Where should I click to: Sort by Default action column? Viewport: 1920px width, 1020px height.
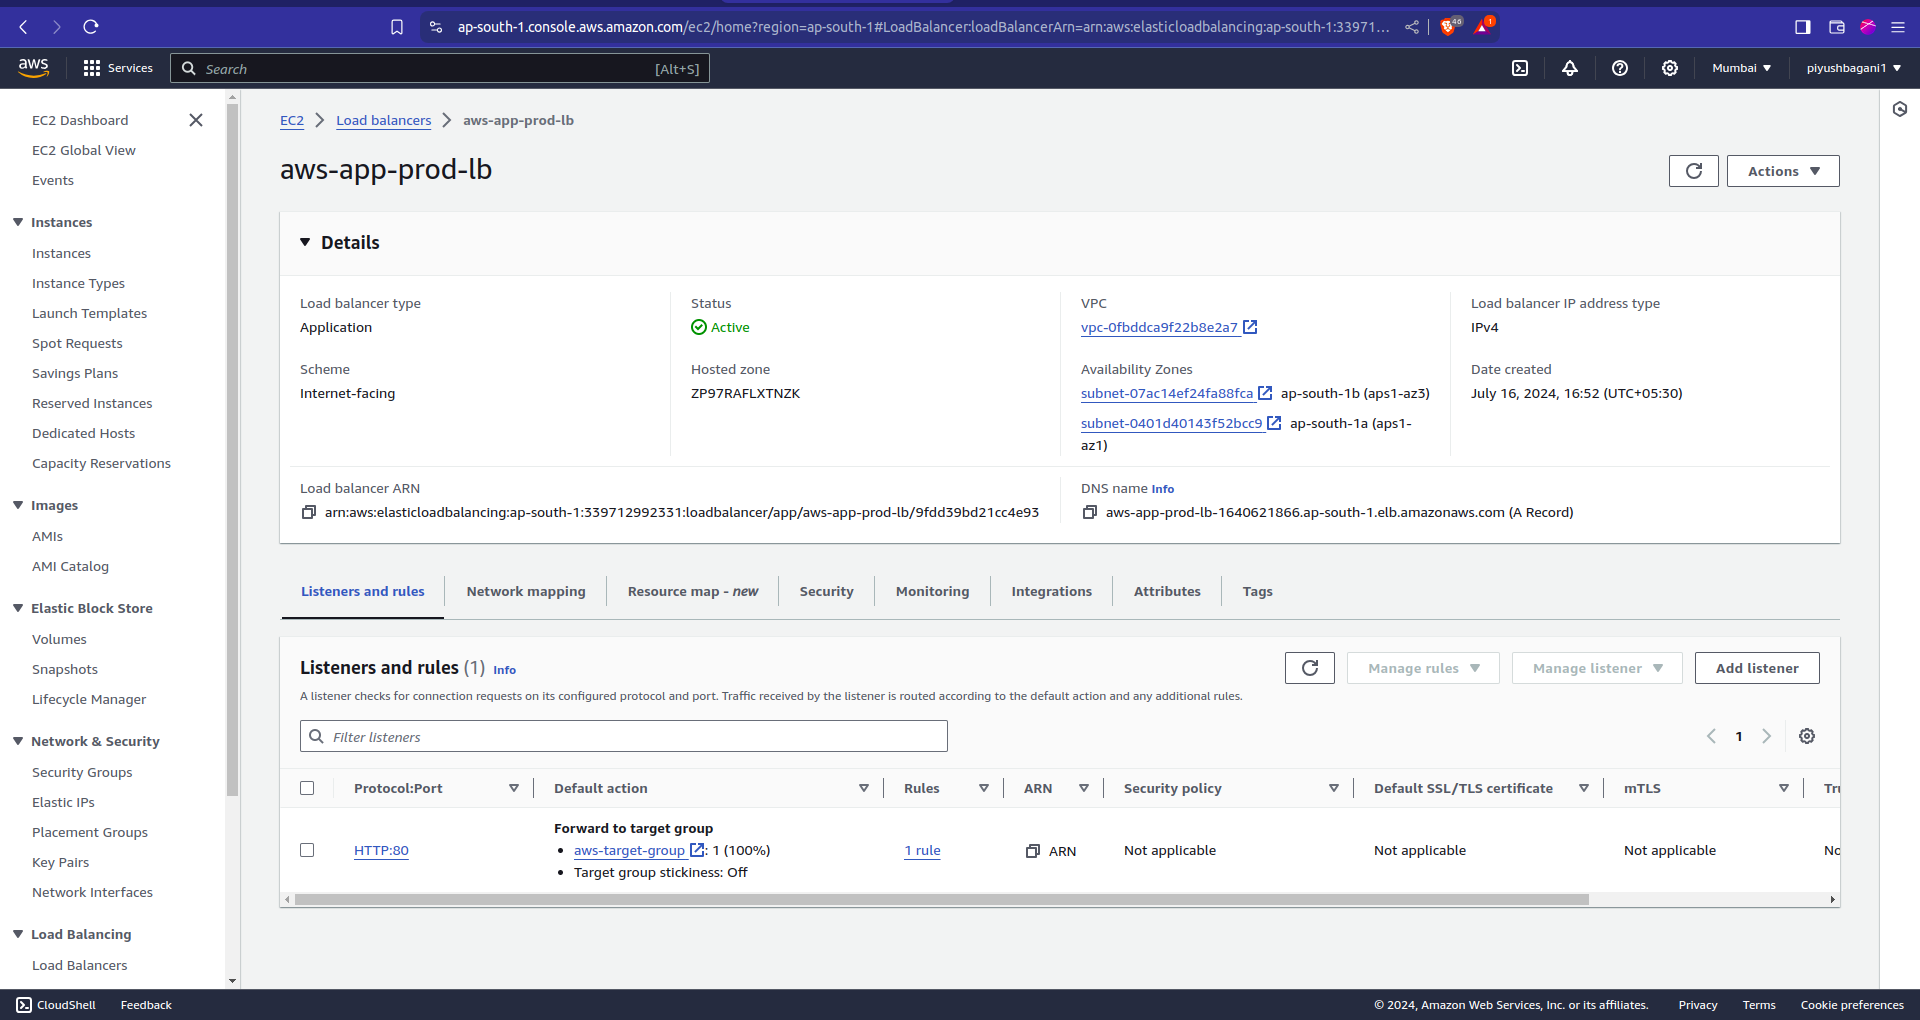click(864, 788)
